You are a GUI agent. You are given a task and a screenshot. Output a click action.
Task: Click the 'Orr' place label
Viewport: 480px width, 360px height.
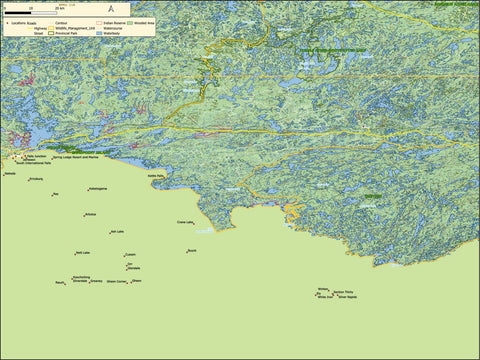pos(130,264)
